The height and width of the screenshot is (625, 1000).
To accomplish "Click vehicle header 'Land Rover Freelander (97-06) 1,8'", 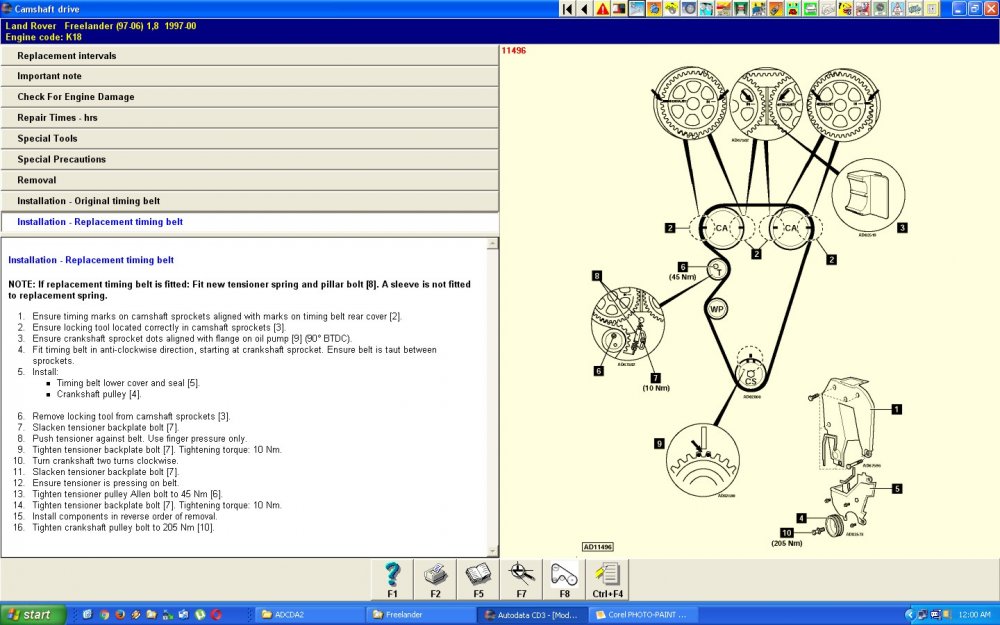I will [x=82, y=26].
